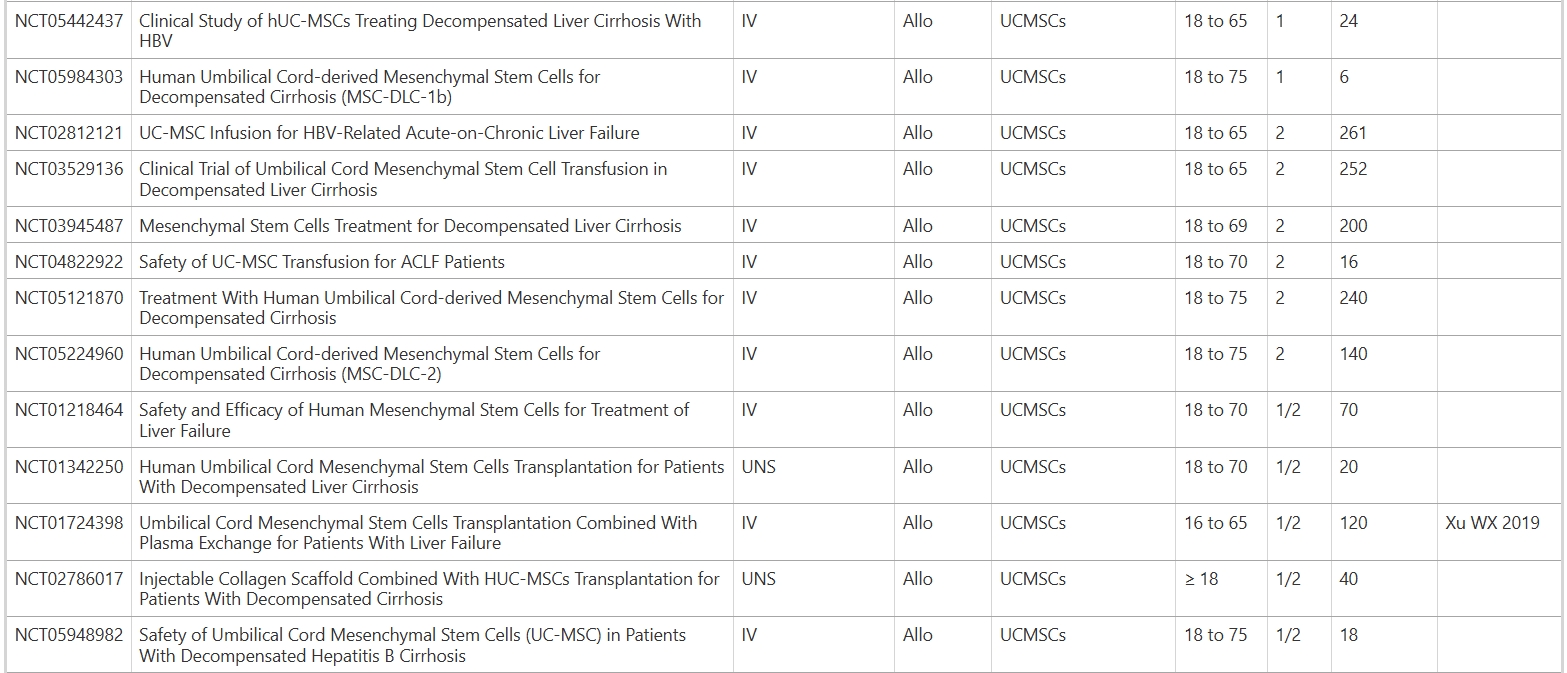The width and height of the screenshot is (1567, 673).
Task: Click the enrollment number 252
Action: [x=1352, y=169]
